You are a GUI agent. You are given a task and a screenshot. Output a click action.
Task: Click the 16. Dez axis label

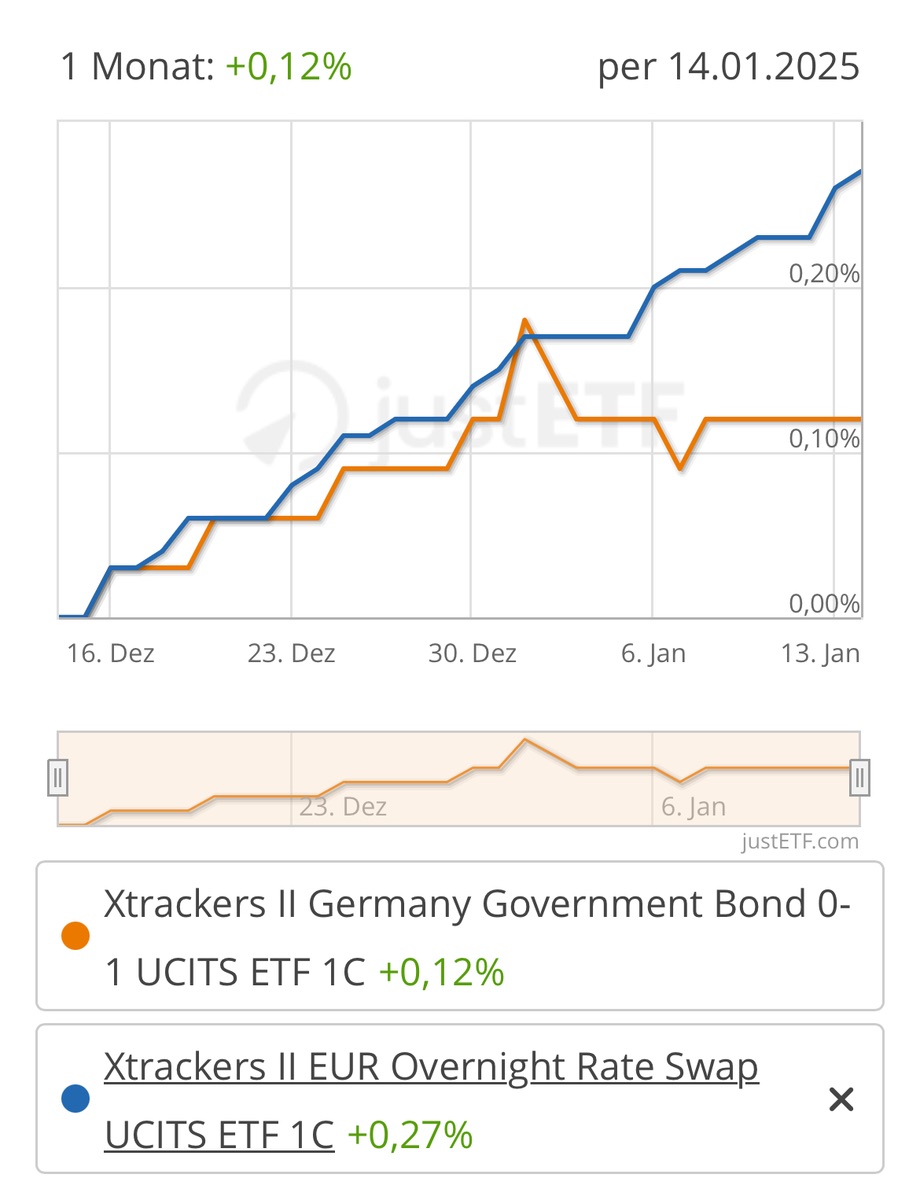point(111,654)
